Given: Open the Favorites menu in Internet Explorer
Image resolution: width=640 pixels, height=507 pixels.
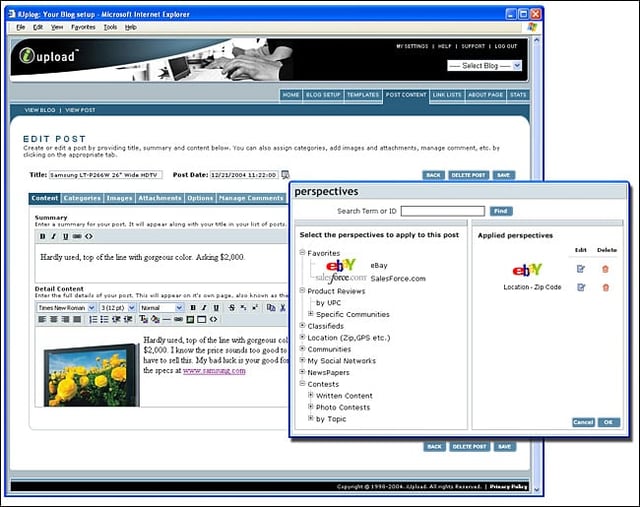Looking at the screenshot, I should pos(83,27).
